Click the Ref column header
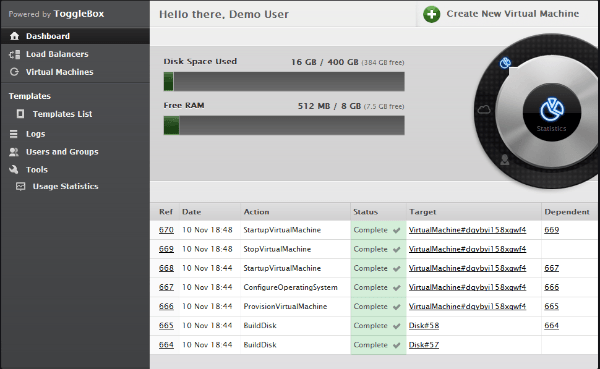 (x=166, y=212)
